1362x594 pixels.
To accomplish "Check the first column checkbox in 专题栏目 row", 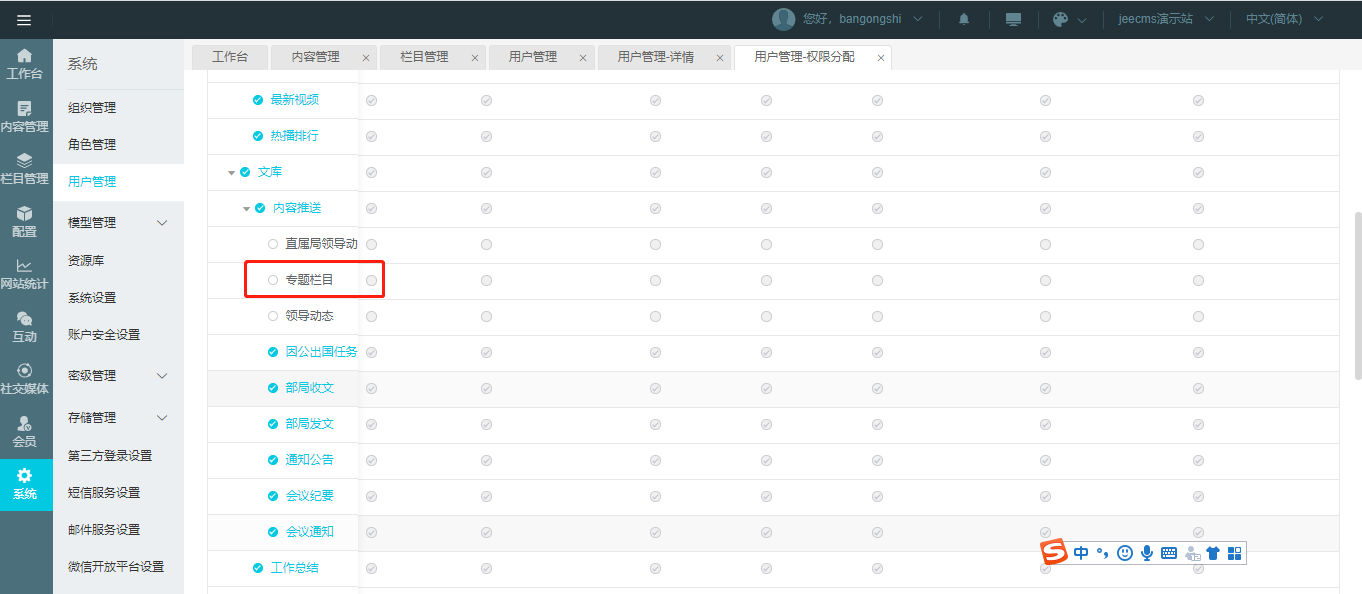I will point(371,280).
